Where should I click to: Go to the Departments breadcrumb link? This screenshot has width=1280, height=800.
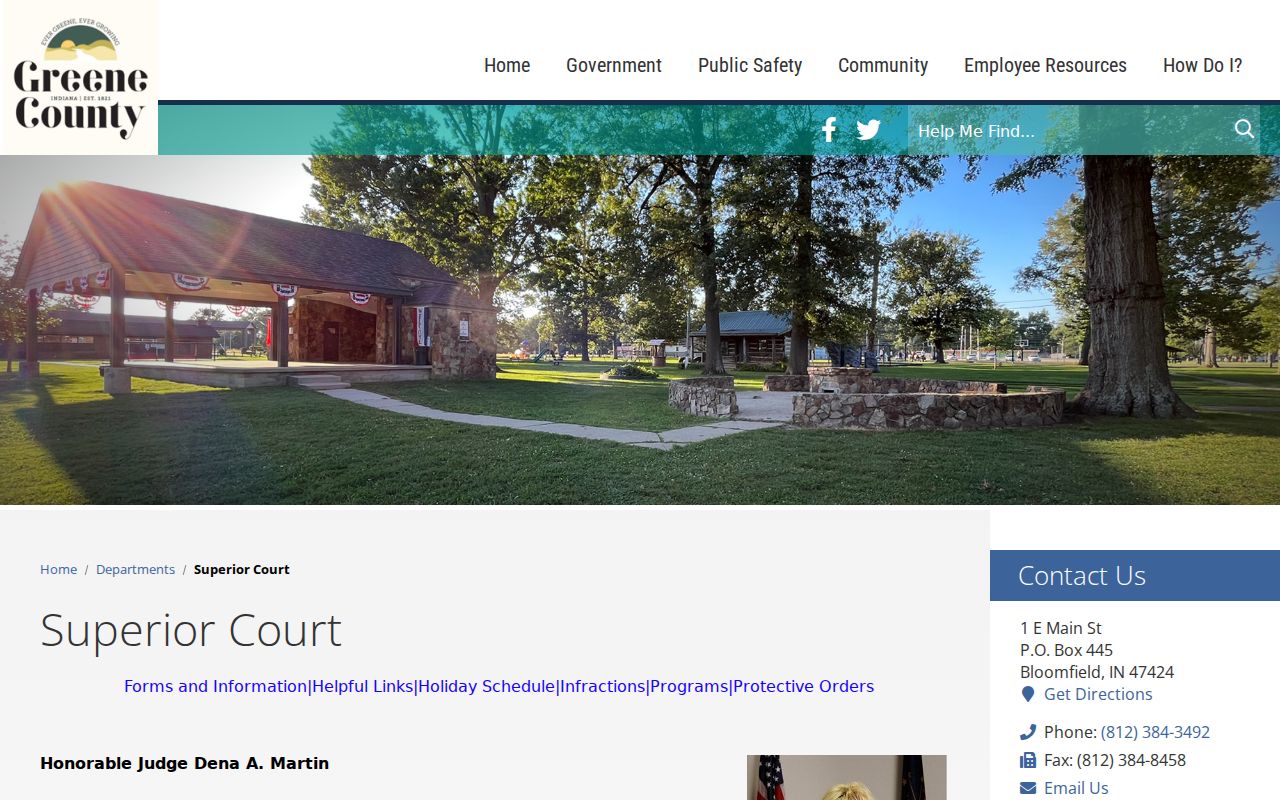(135, 569)
